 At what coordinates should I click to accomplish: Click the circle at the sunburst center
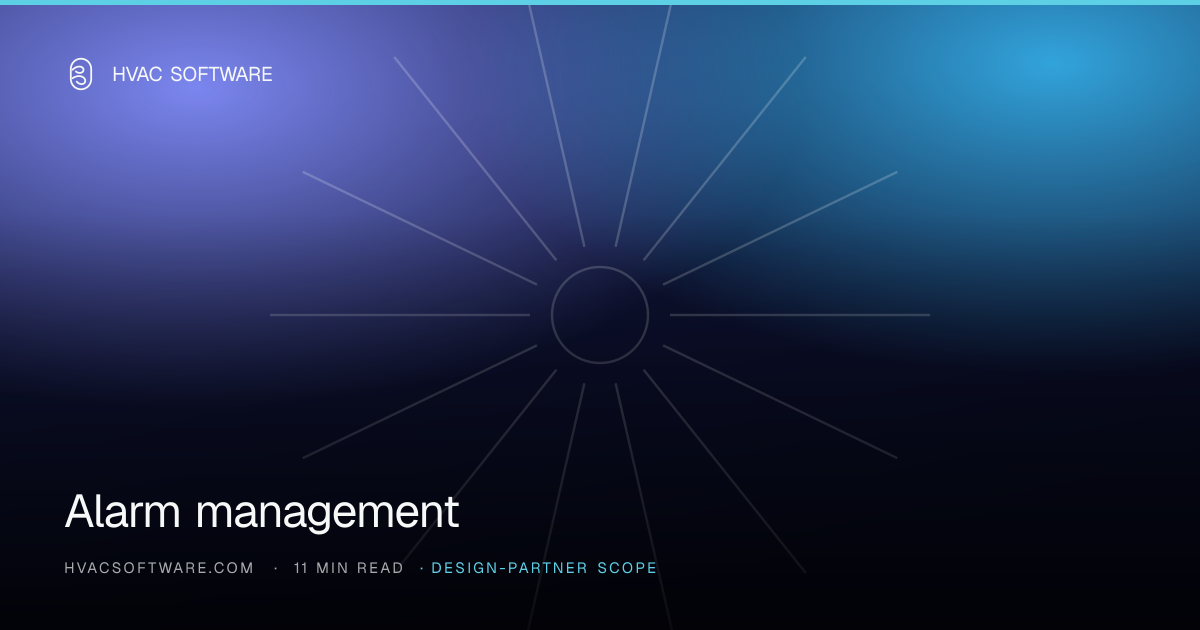[600, 315]
